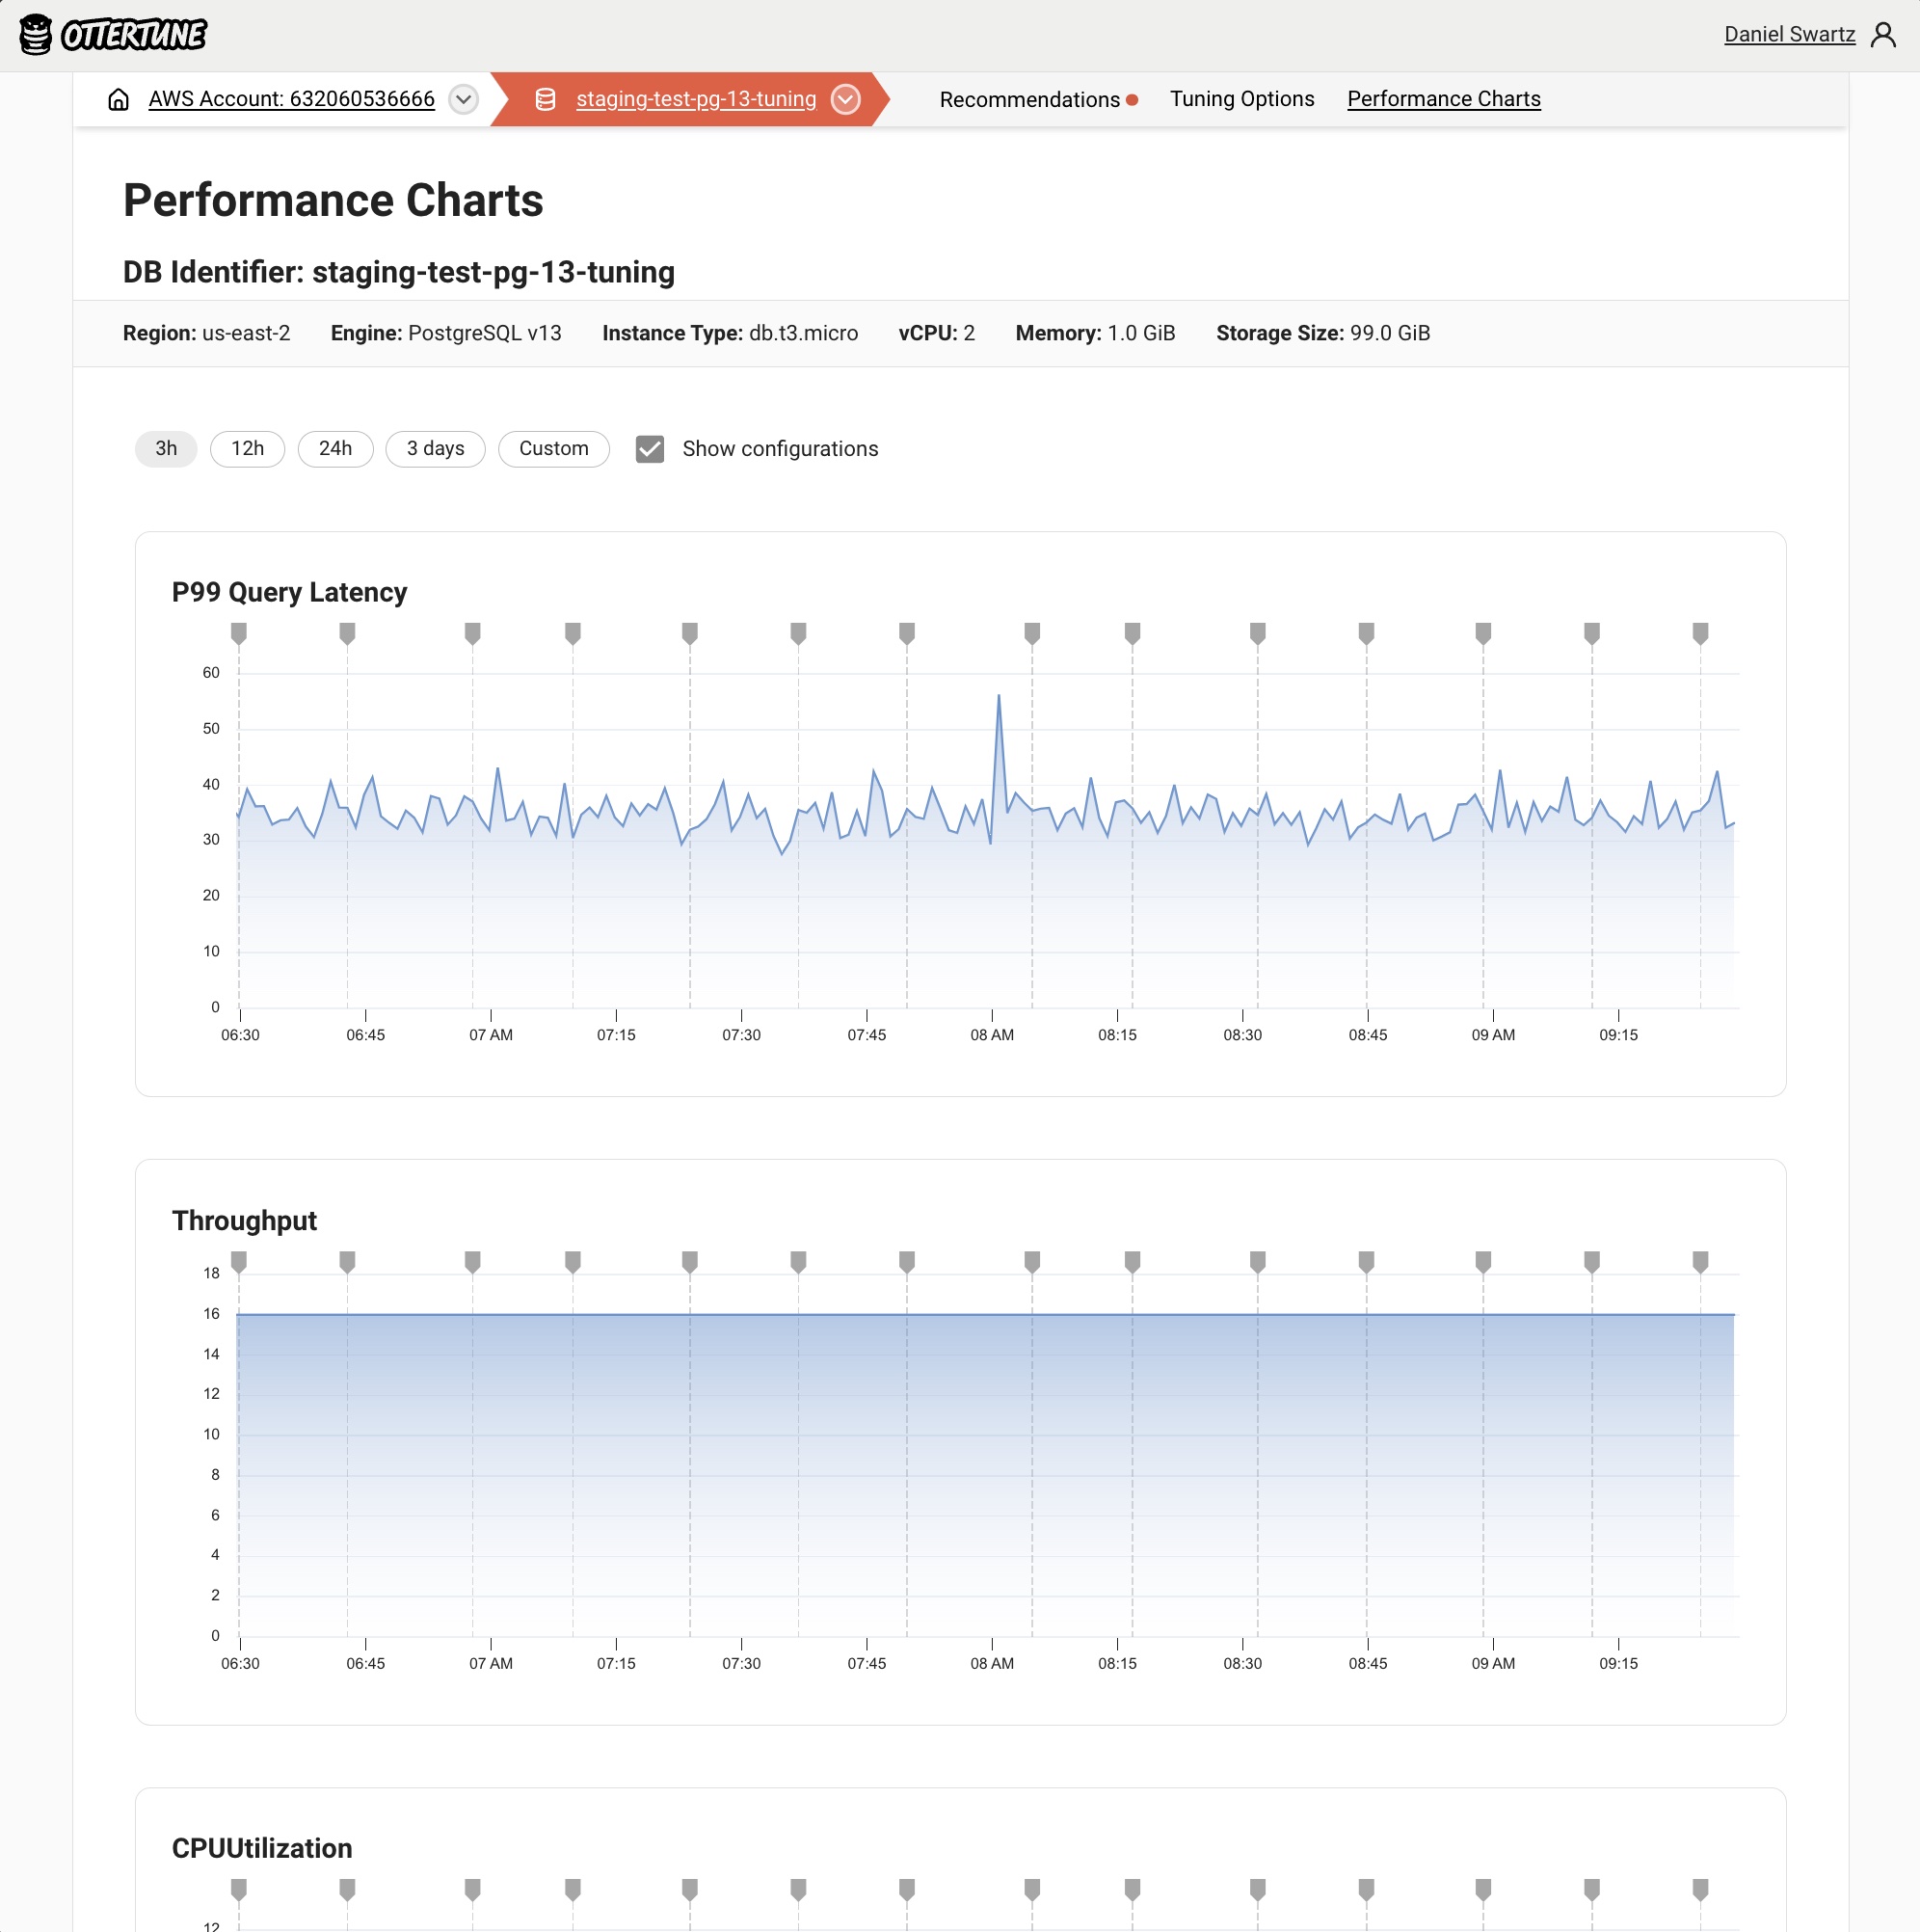This screenshot has width=1920, height=1932.
Task: Click the database icon beside staging-test-pg-13-tuning
Action: 545,99
